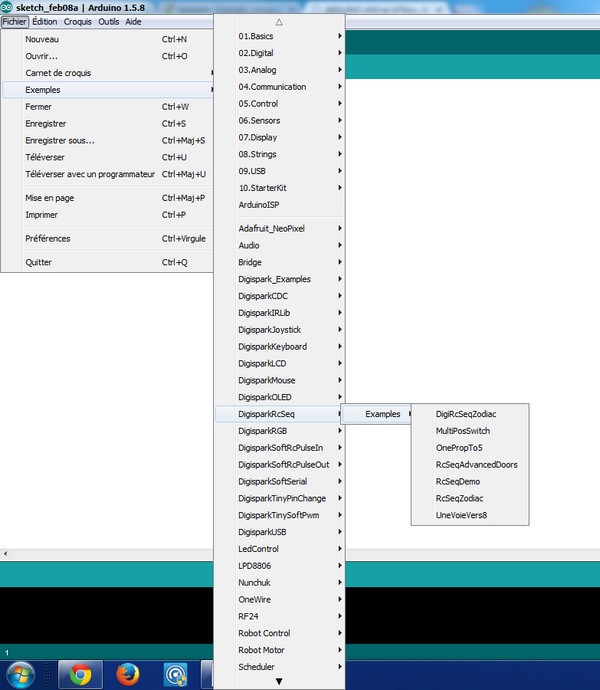Image resolution: width=600 pixels, height=690 pixels.
Task: Open RcSeqAdvancedDoors example sketch
Action: point(470,465)
